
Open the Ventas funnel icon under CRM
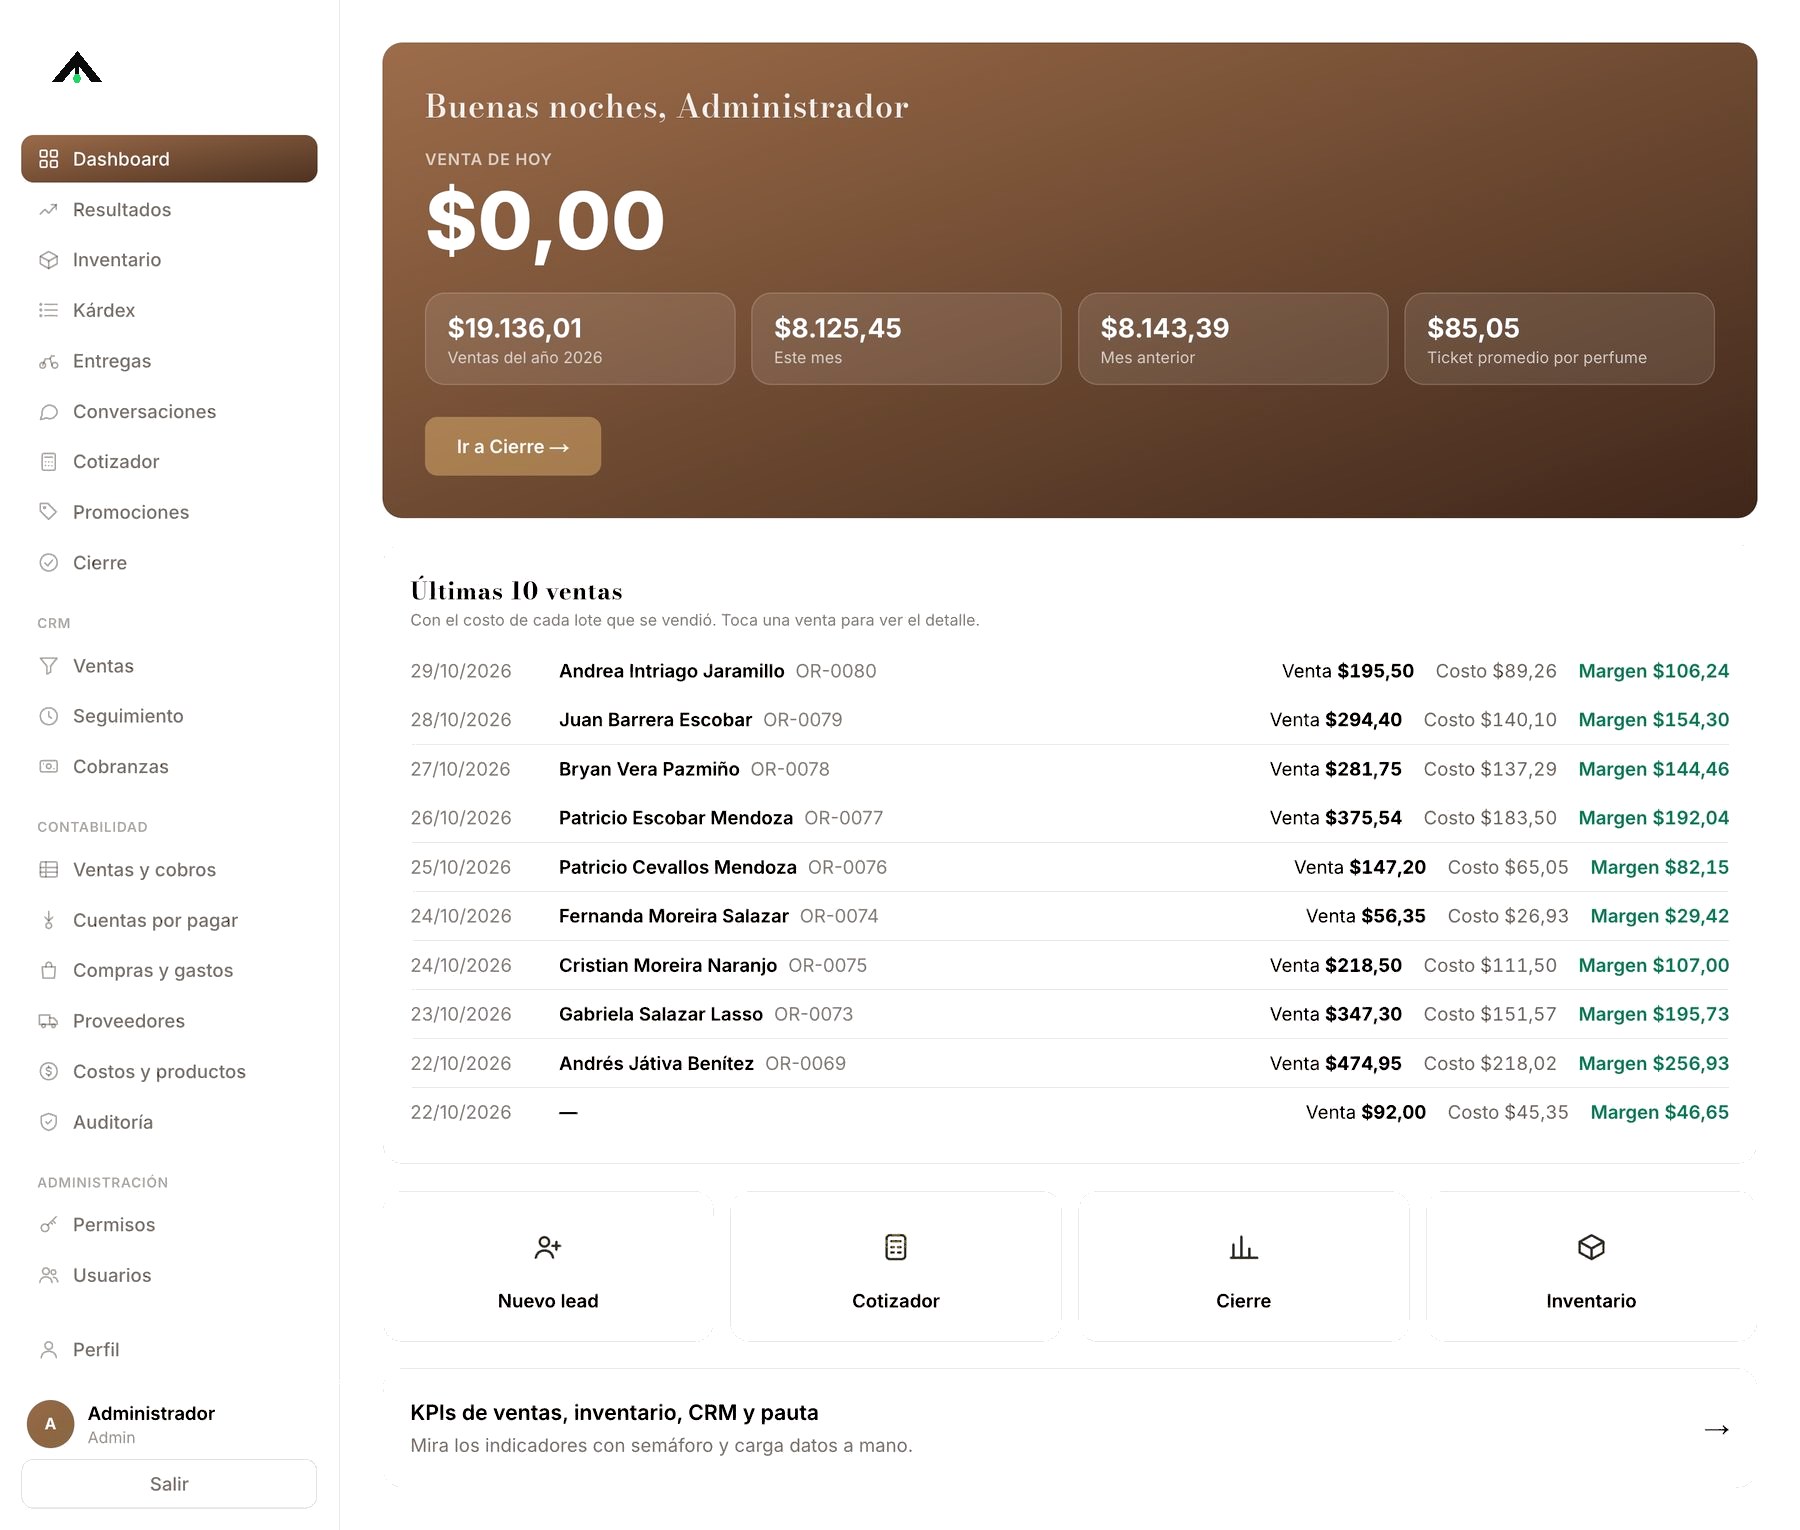click(x=48, y=666)
